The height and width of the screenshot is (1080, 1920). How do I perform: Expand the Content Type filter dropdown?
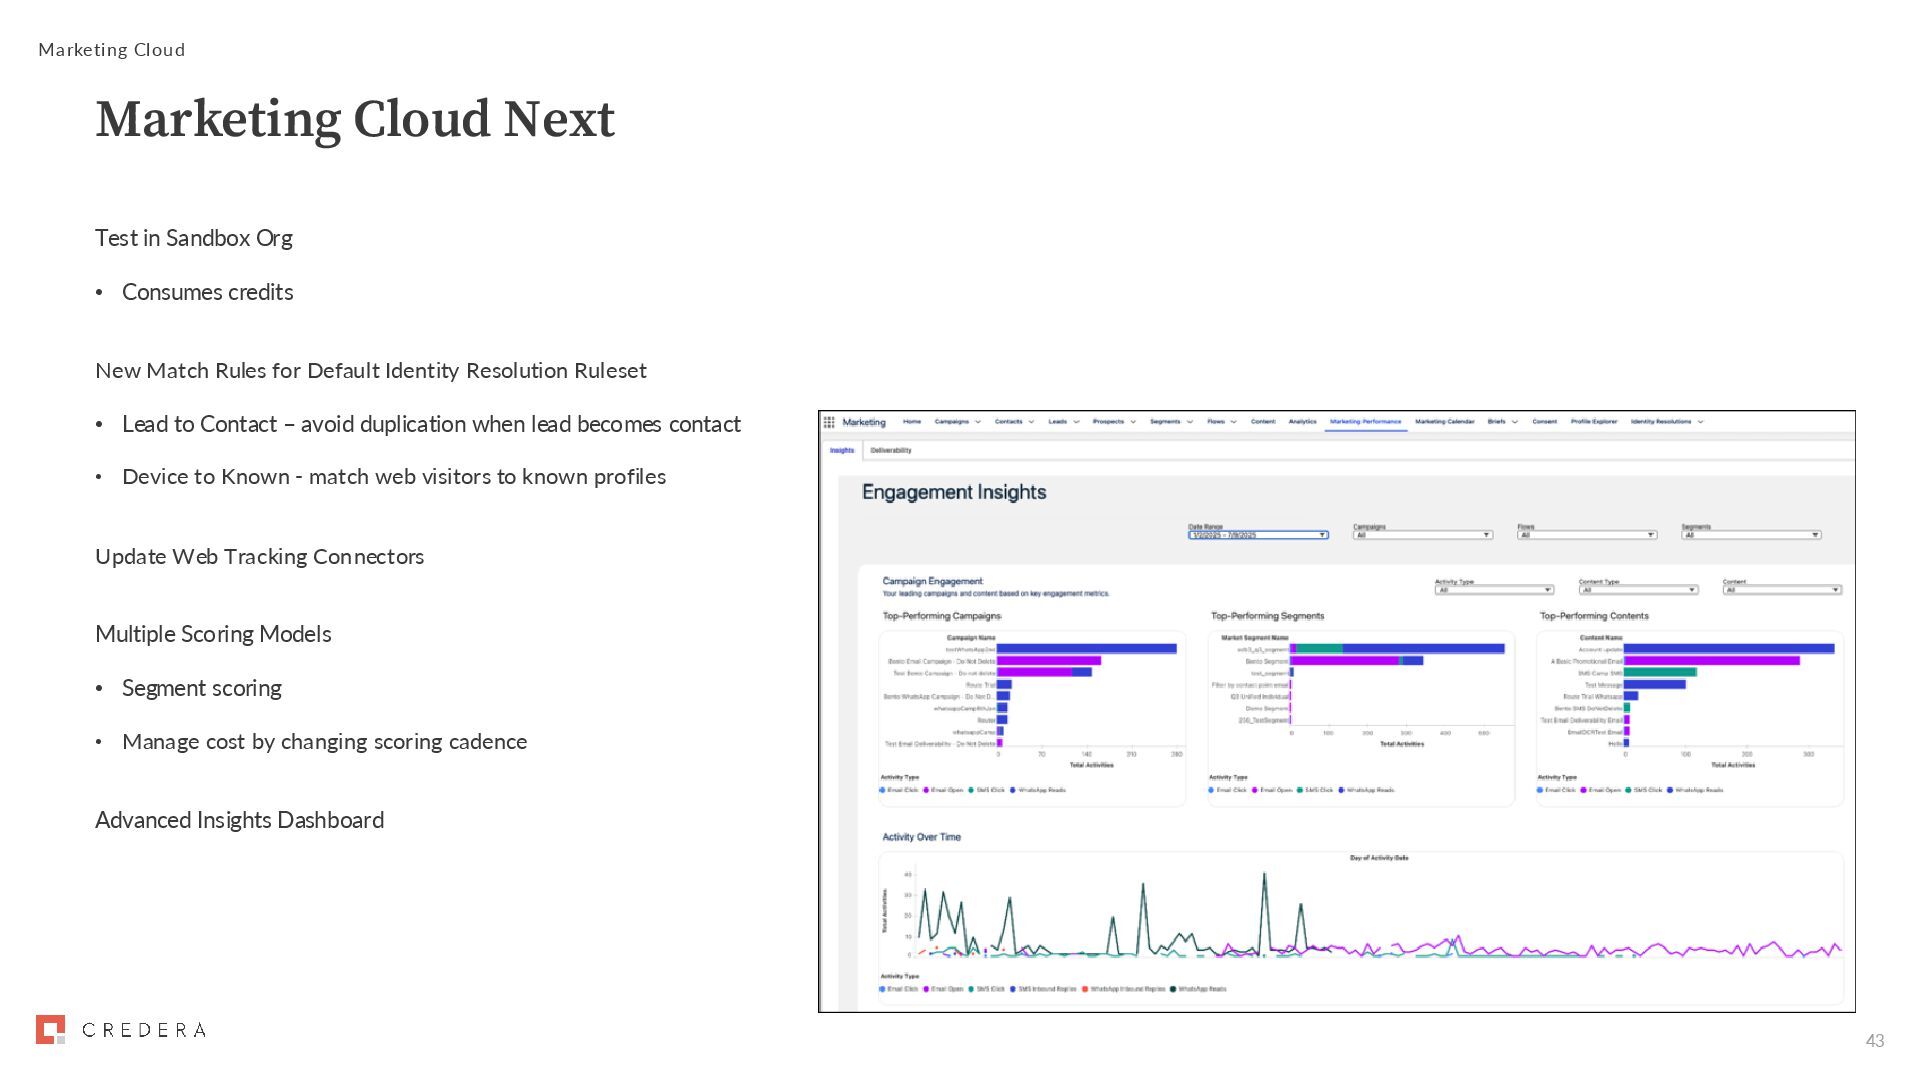pyautogui.click(x=1638, y=590)
